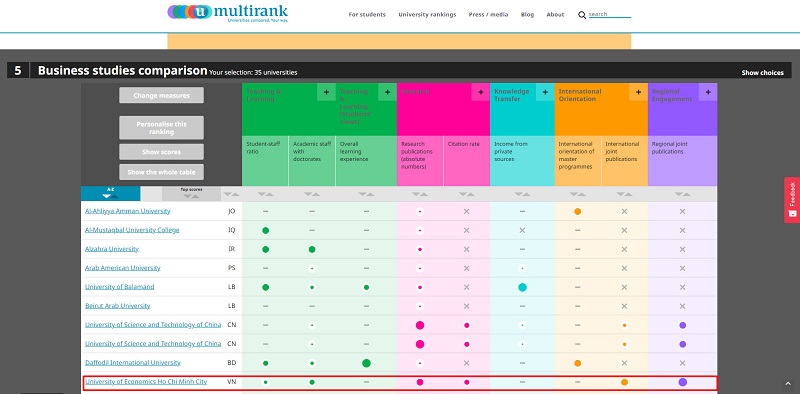Click Alzahra University's Academic staff with doctorates dot

pos(312,250)
